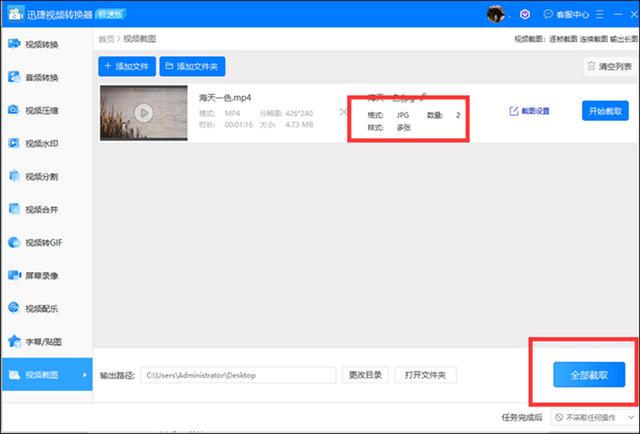Select 字幕/贴图 in the sidebar
Image resolution: width=640 pixels, height=434 pixels.
(45, 341)
